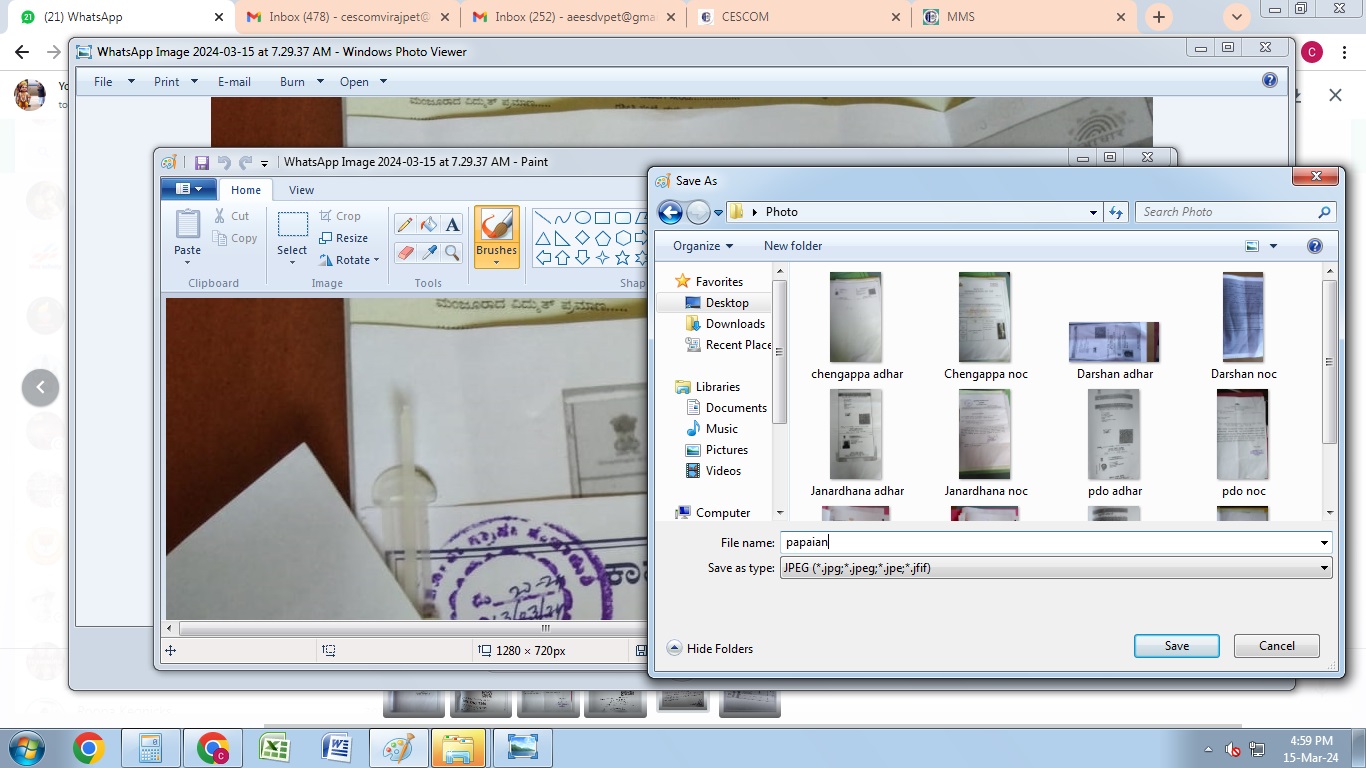Open the Paint application menu button

[188, 189]
